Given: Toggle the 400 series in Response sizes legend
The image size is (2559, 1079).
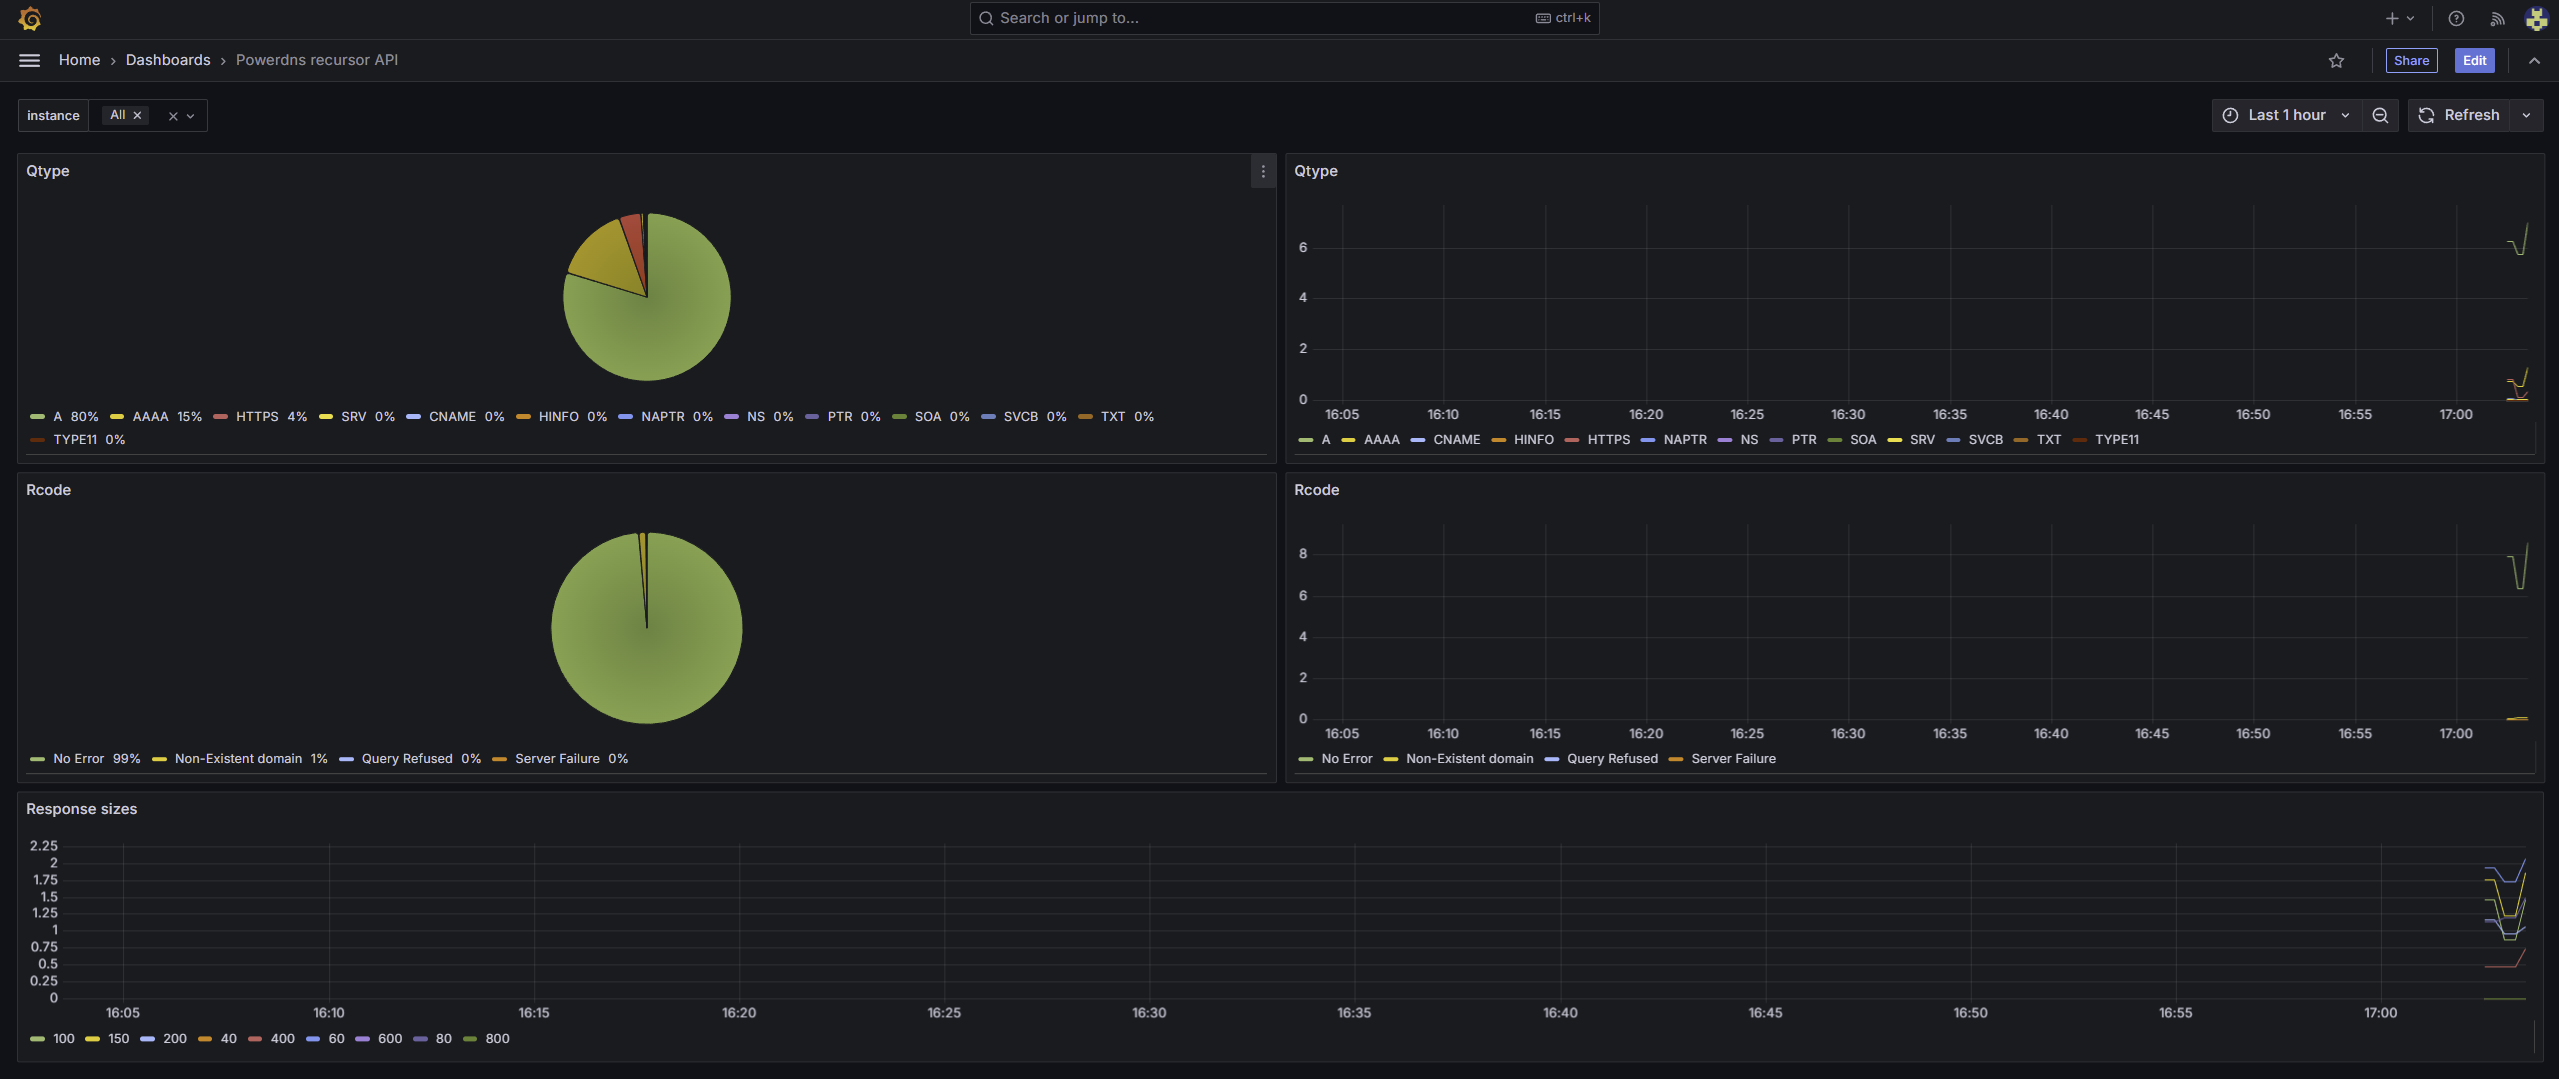Looking at the screenshot, I should coord(282,1039).
